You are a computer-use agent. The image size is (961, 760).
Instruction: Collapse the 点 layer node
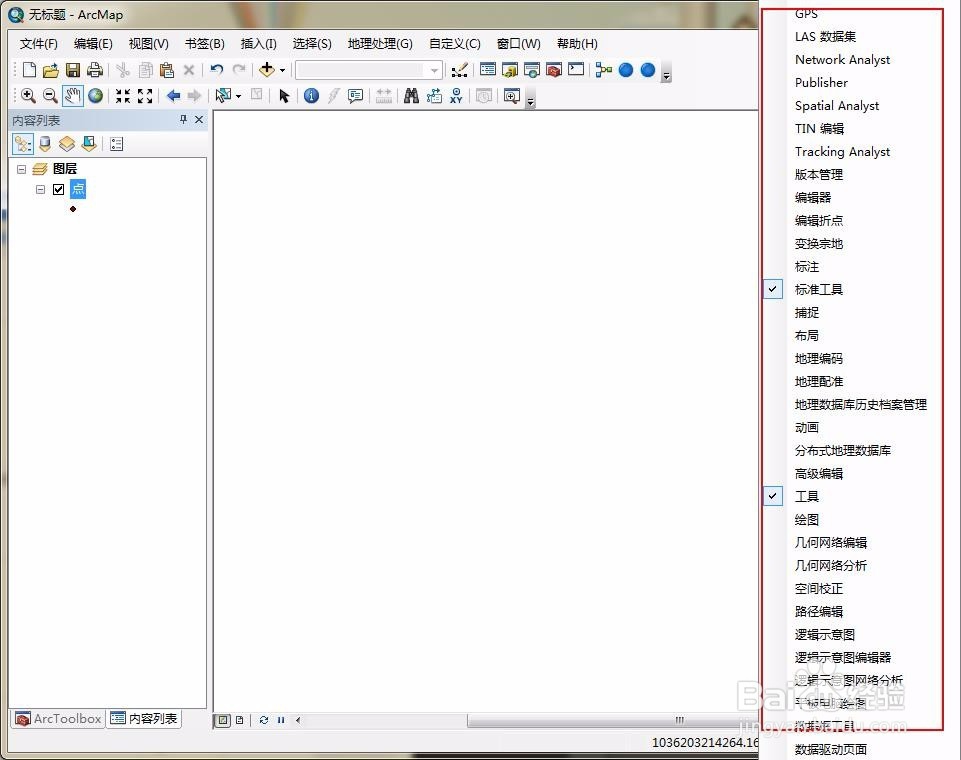tap(40, 189)
